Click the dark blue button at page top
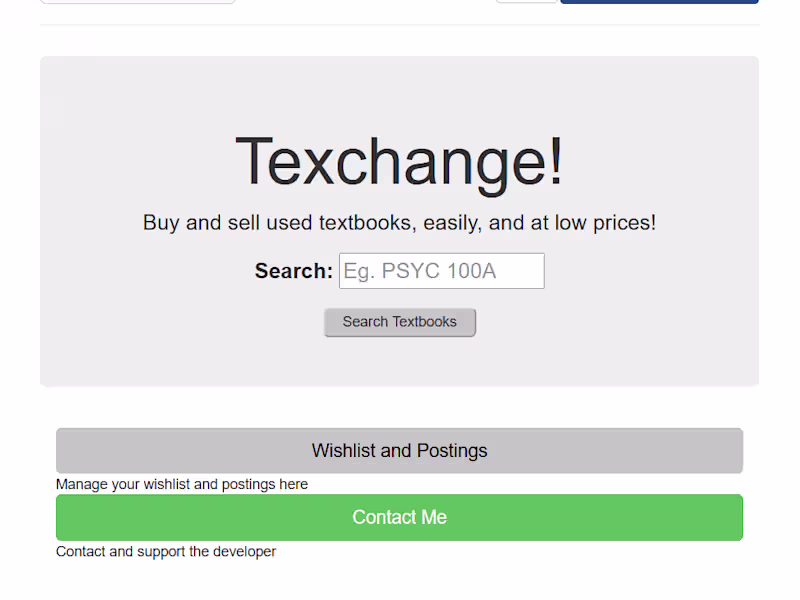Screen dimensions: 800x600 point(659,2)
